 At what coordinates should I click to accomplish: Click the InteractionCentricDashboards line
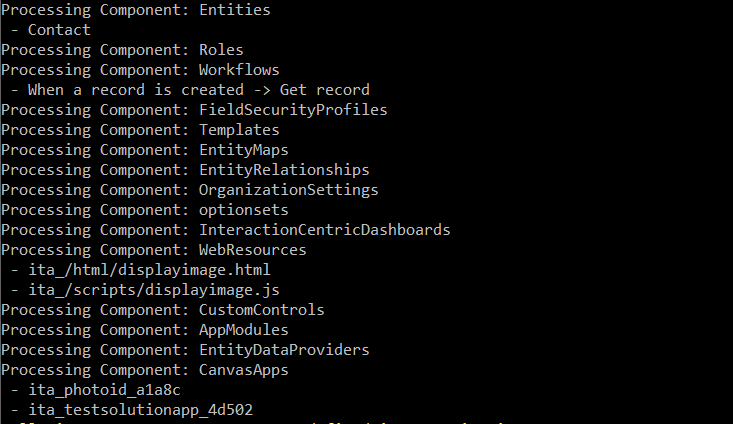coord(226,230)
